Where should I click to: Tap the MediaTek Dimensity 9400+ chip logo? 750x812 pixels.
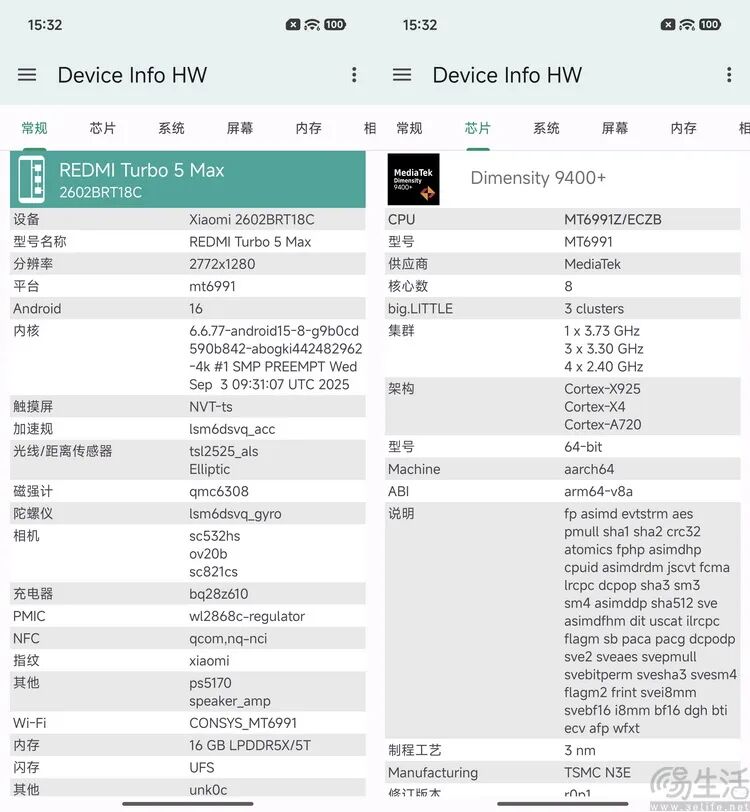click(x=413, y=179)
